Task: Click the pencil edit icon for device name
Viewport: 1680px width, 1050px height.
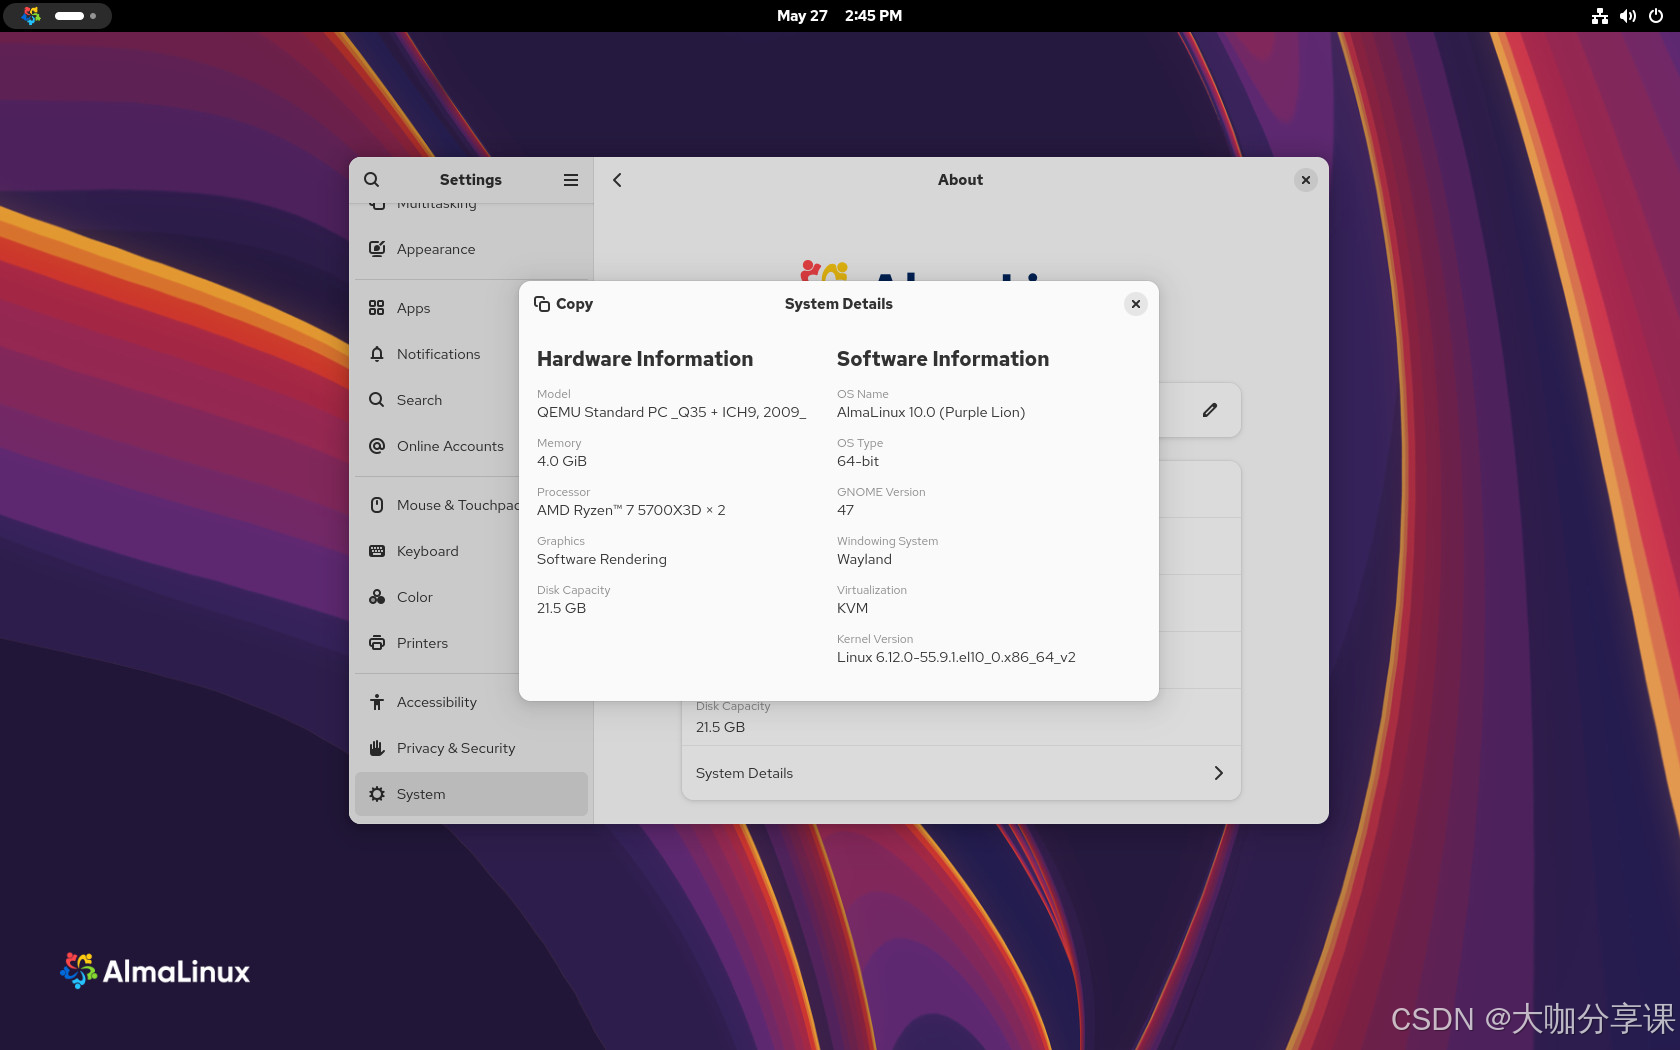Action: pyautogui.click(x=1210, y=410)
